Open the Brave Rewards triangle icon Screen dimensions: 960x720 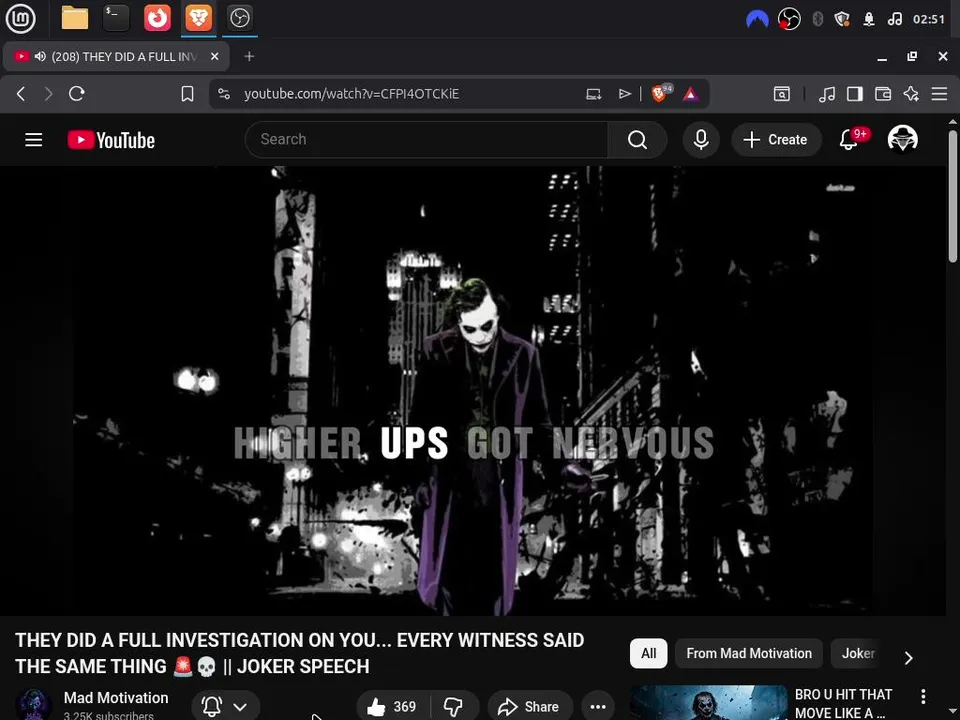(690, 94)
